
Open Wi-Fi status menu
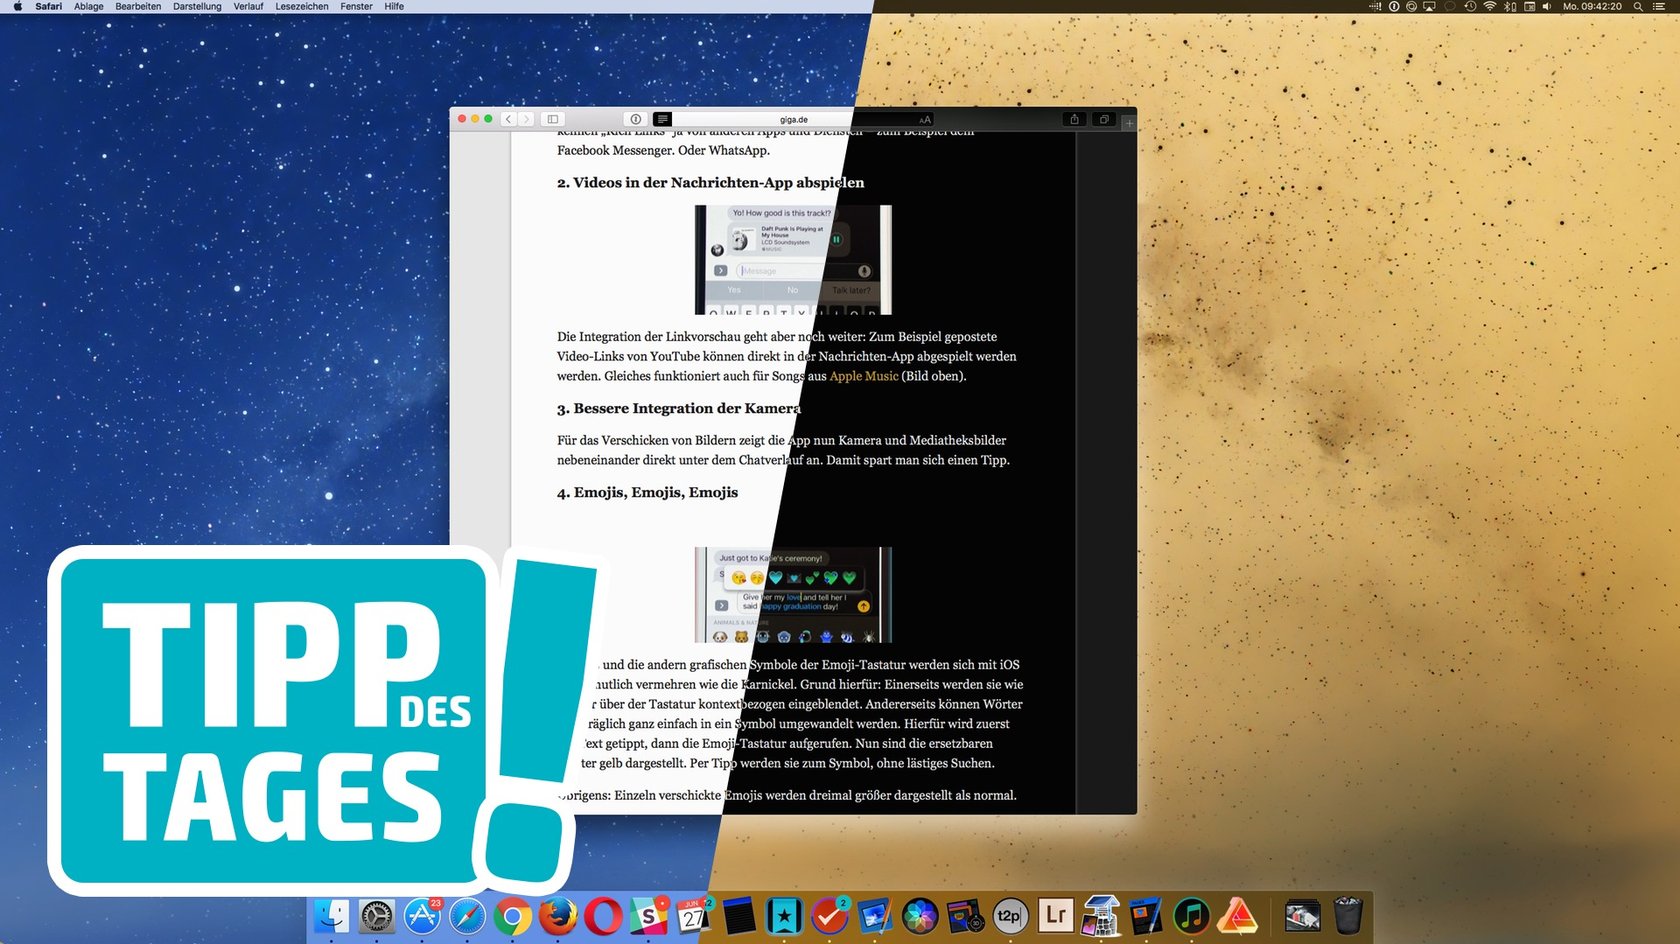(x=1489, y=6)
